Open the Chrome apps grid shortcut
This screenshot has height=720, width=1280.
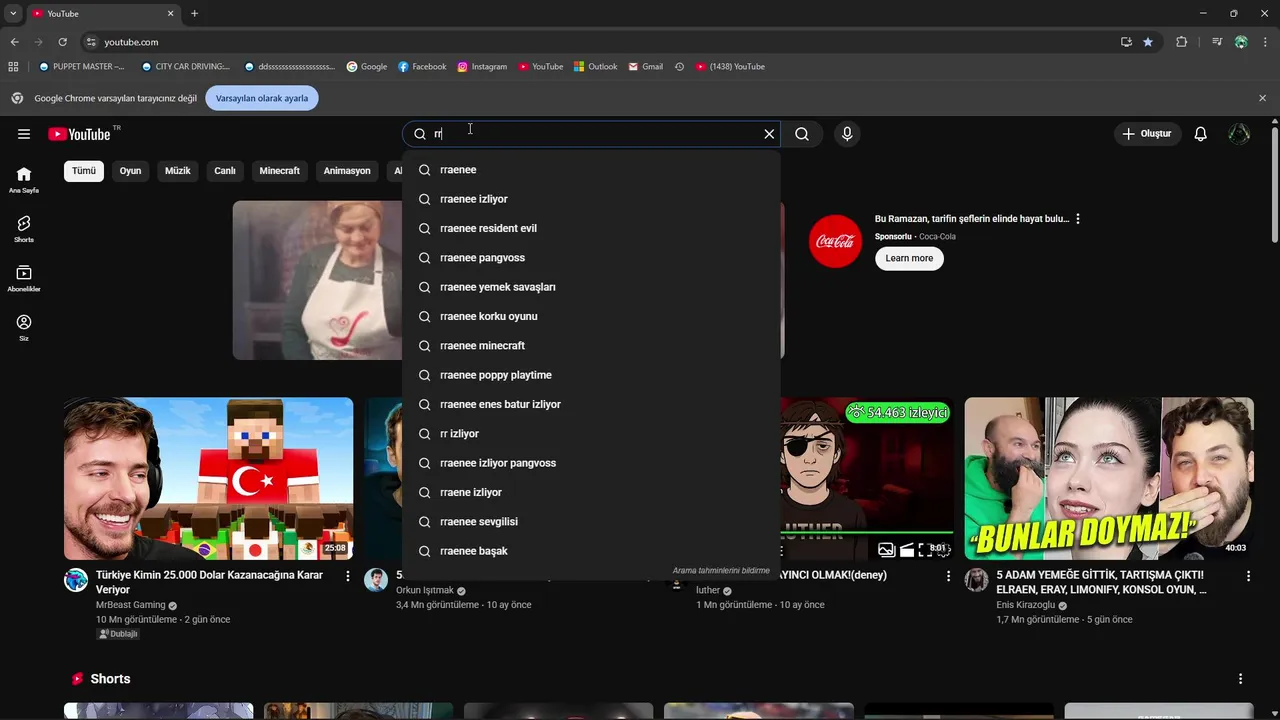[13, 67]
